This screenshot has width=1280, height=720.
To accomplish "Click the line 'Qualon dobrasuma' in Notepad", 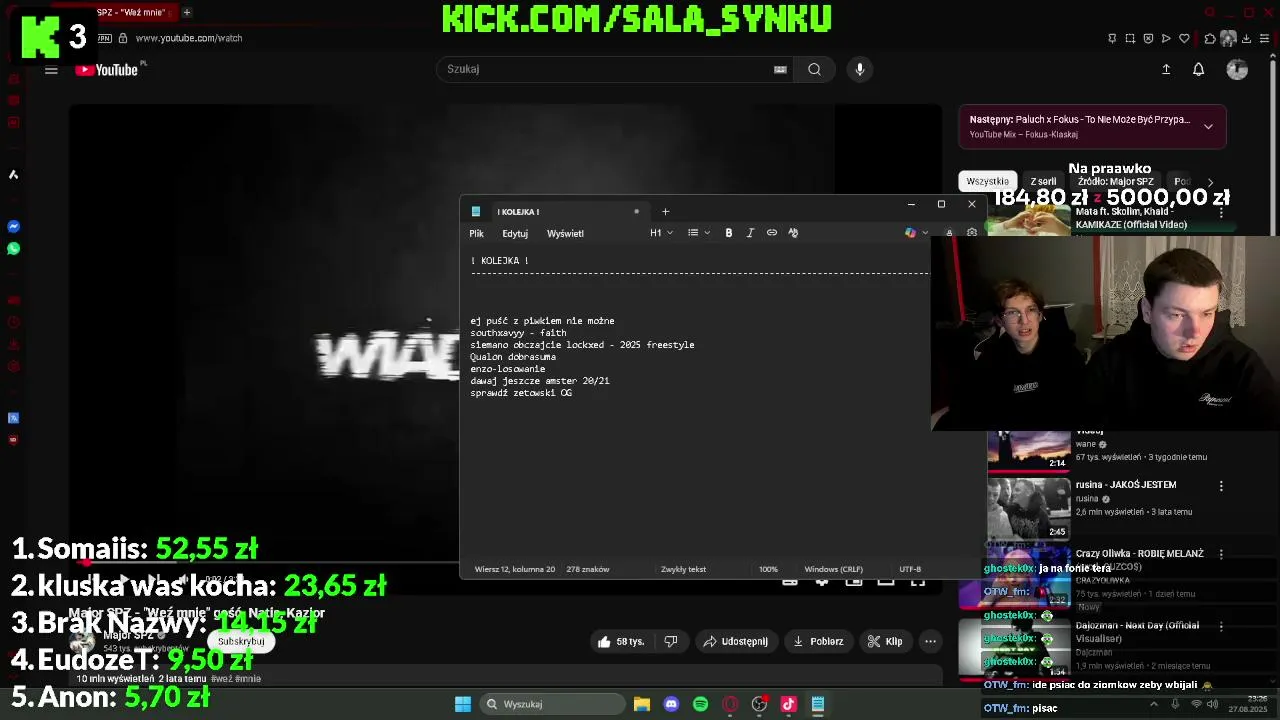I will click(513, 357).
